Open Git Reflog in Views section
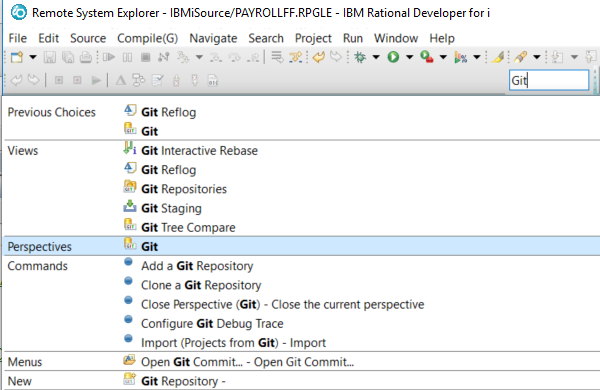The width and height of the screenshot is (600, 390). (168, 170)
